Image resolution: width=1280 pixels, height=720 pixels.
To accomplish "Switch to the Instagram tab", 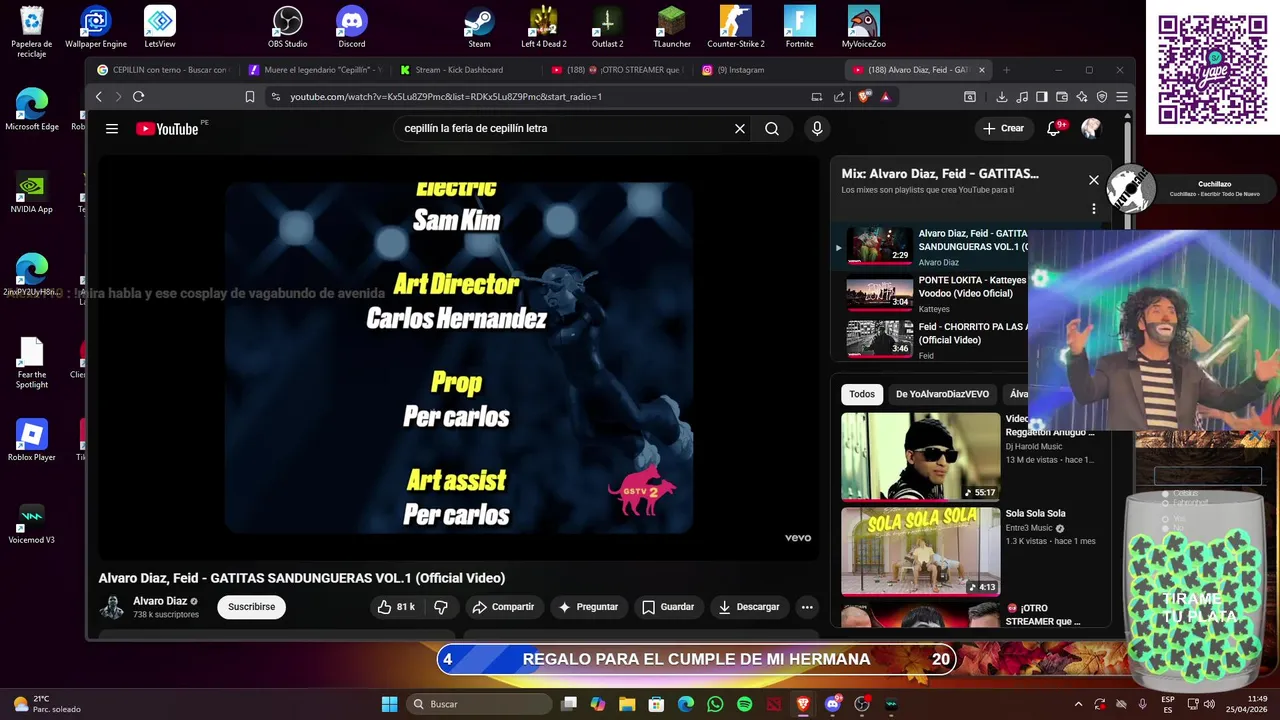I will (768, 70).
